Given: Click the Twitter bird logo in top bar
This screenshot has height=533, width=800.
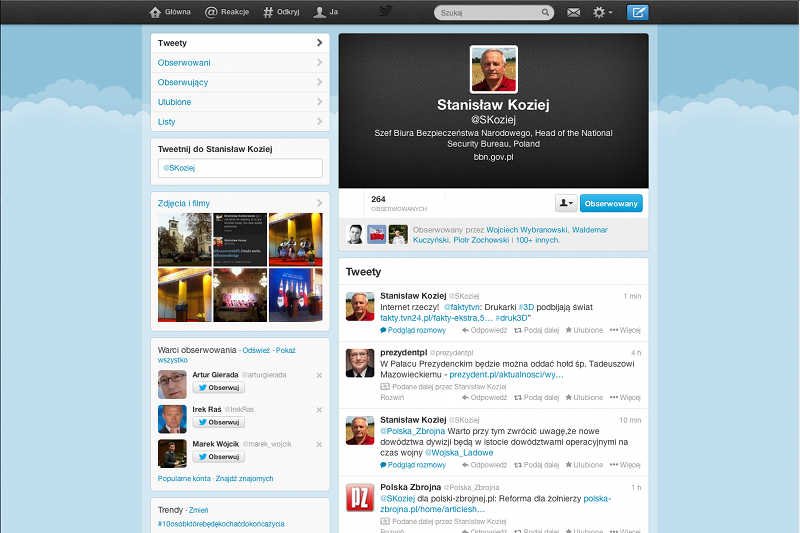Looking at the screenshot, I should tap(386, 11).
